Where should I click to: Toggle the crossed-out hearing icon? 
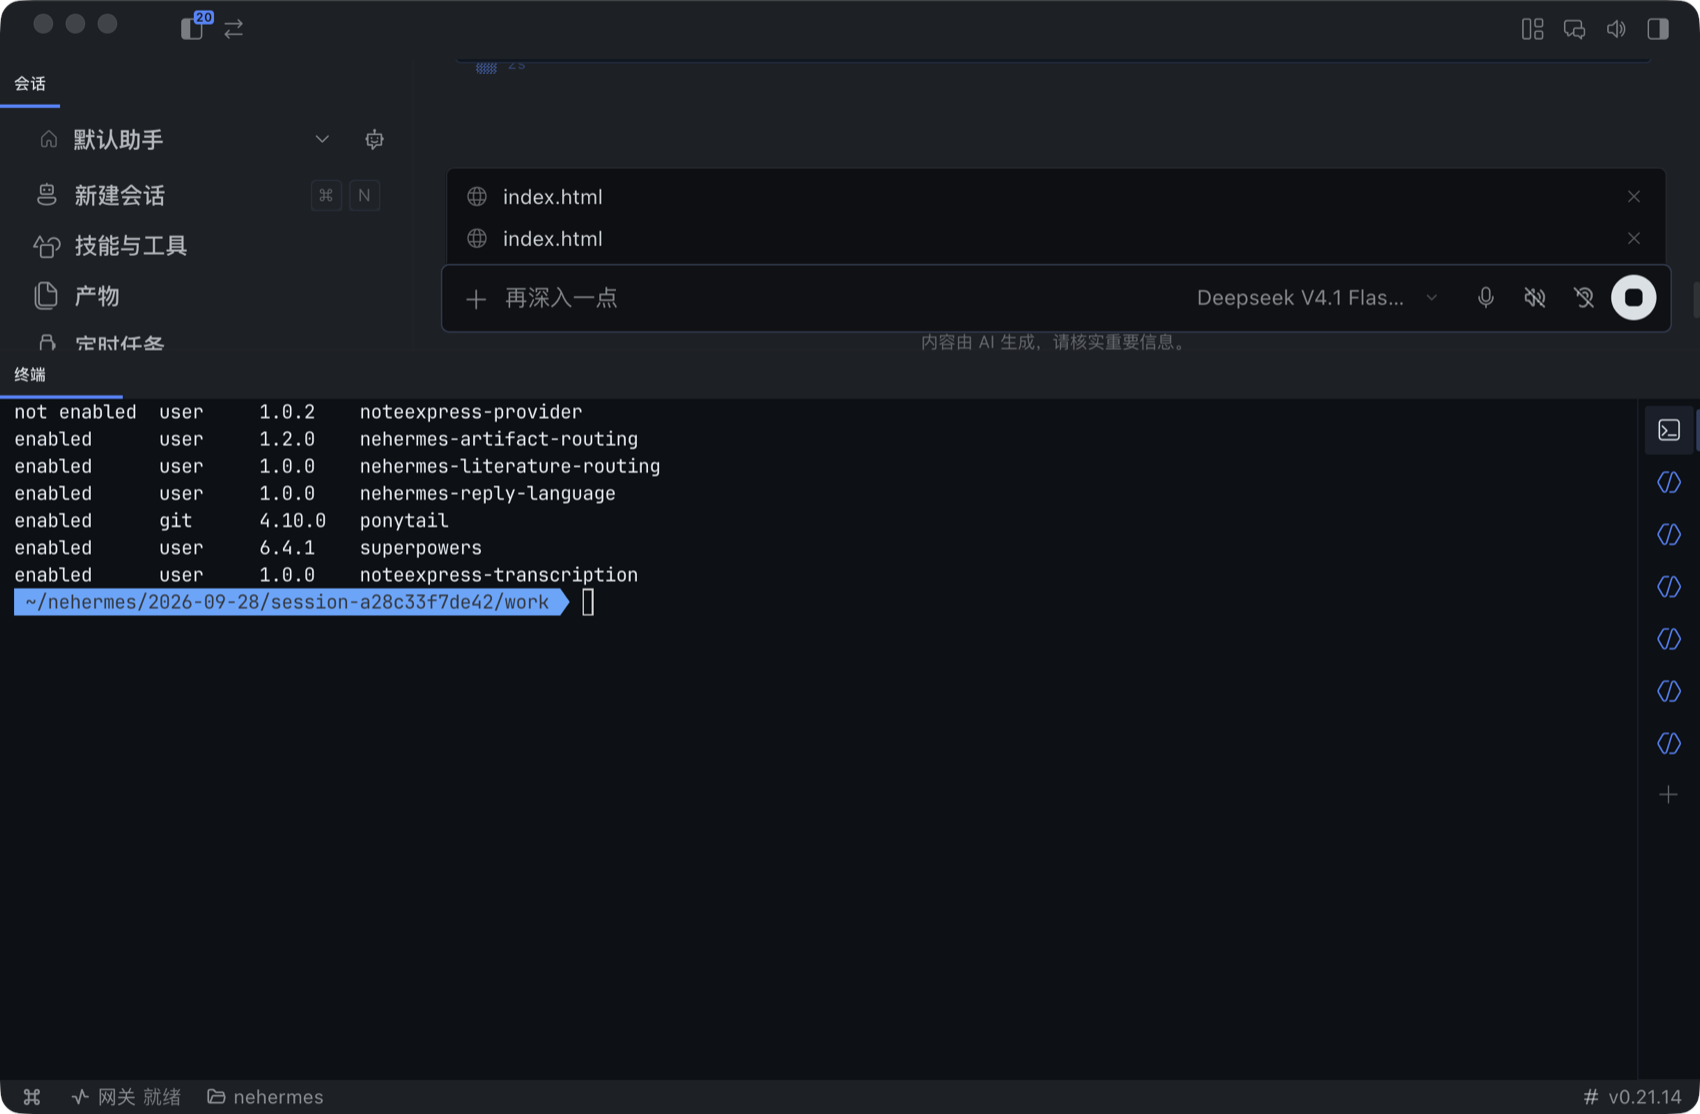(x=1584, y=298)
